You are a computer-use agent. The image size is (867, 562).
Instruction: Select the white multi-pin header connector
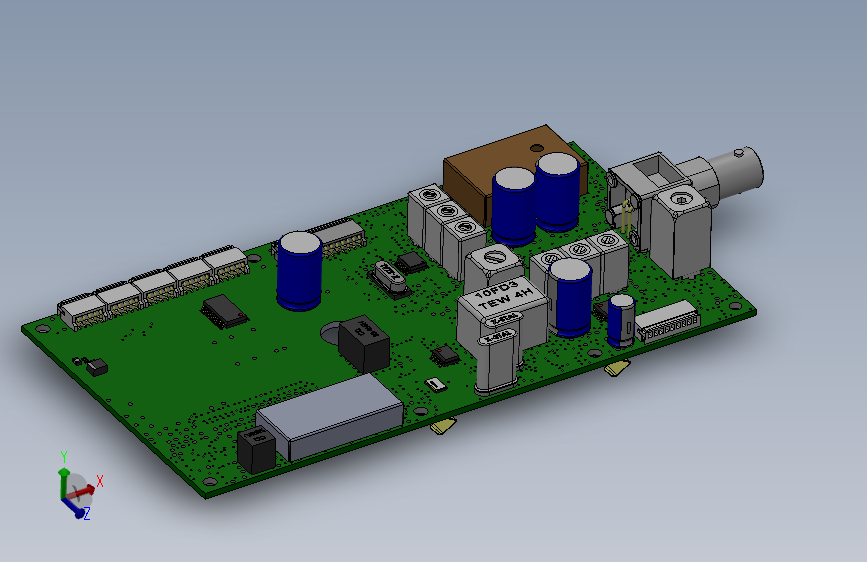pos(667,322)
